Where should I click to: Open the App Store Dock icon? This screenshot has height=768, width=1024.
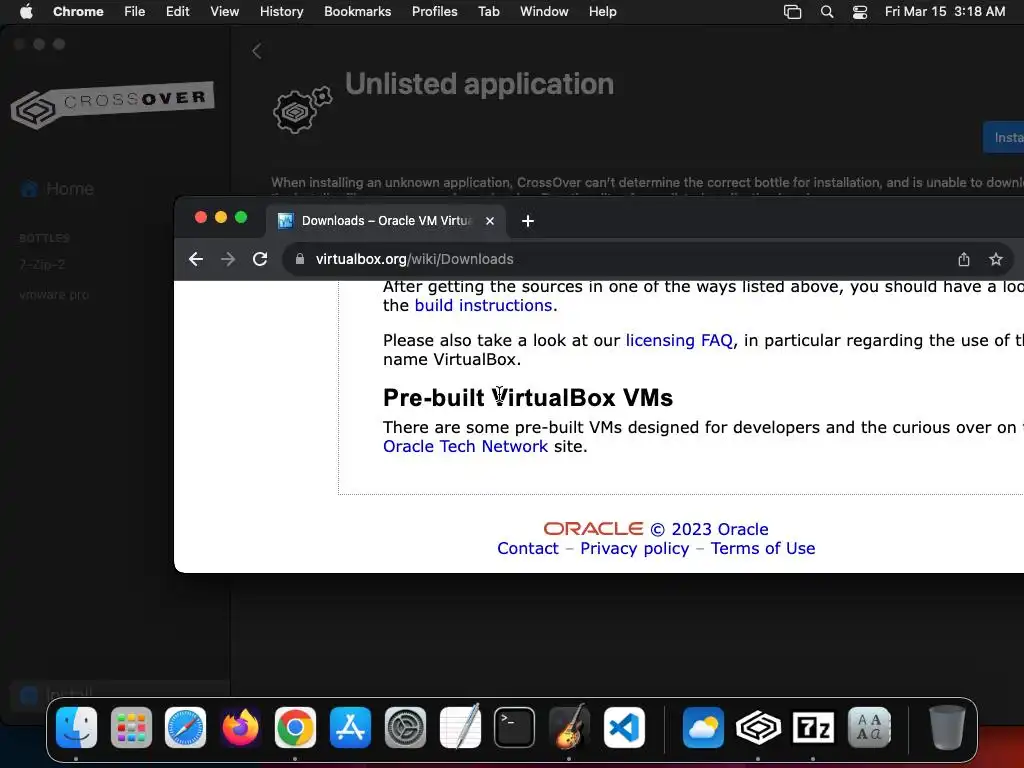[x=350, y=727]
